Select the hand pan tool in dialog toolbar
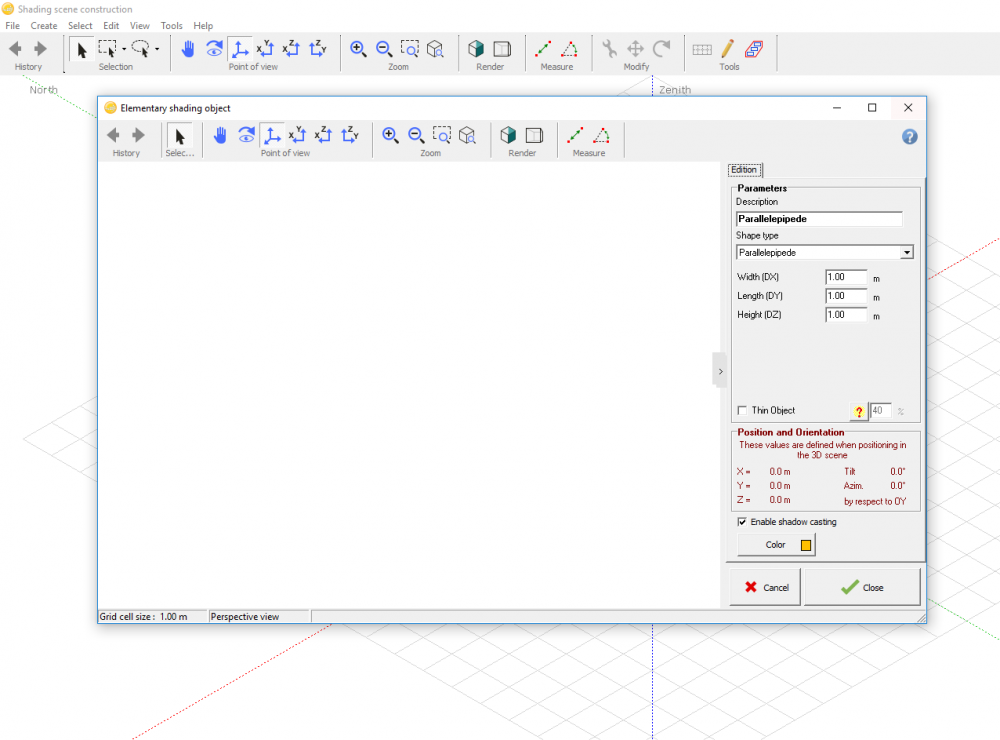The height and width of the screenshot is (740, 1000). (220, 135)
